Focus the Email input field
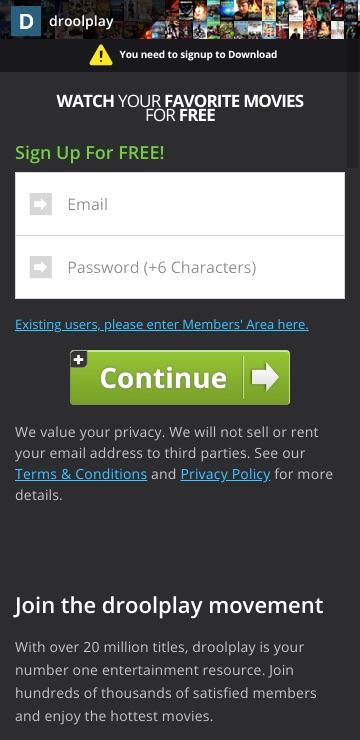 pyautogui.click(x=180, y=204)
